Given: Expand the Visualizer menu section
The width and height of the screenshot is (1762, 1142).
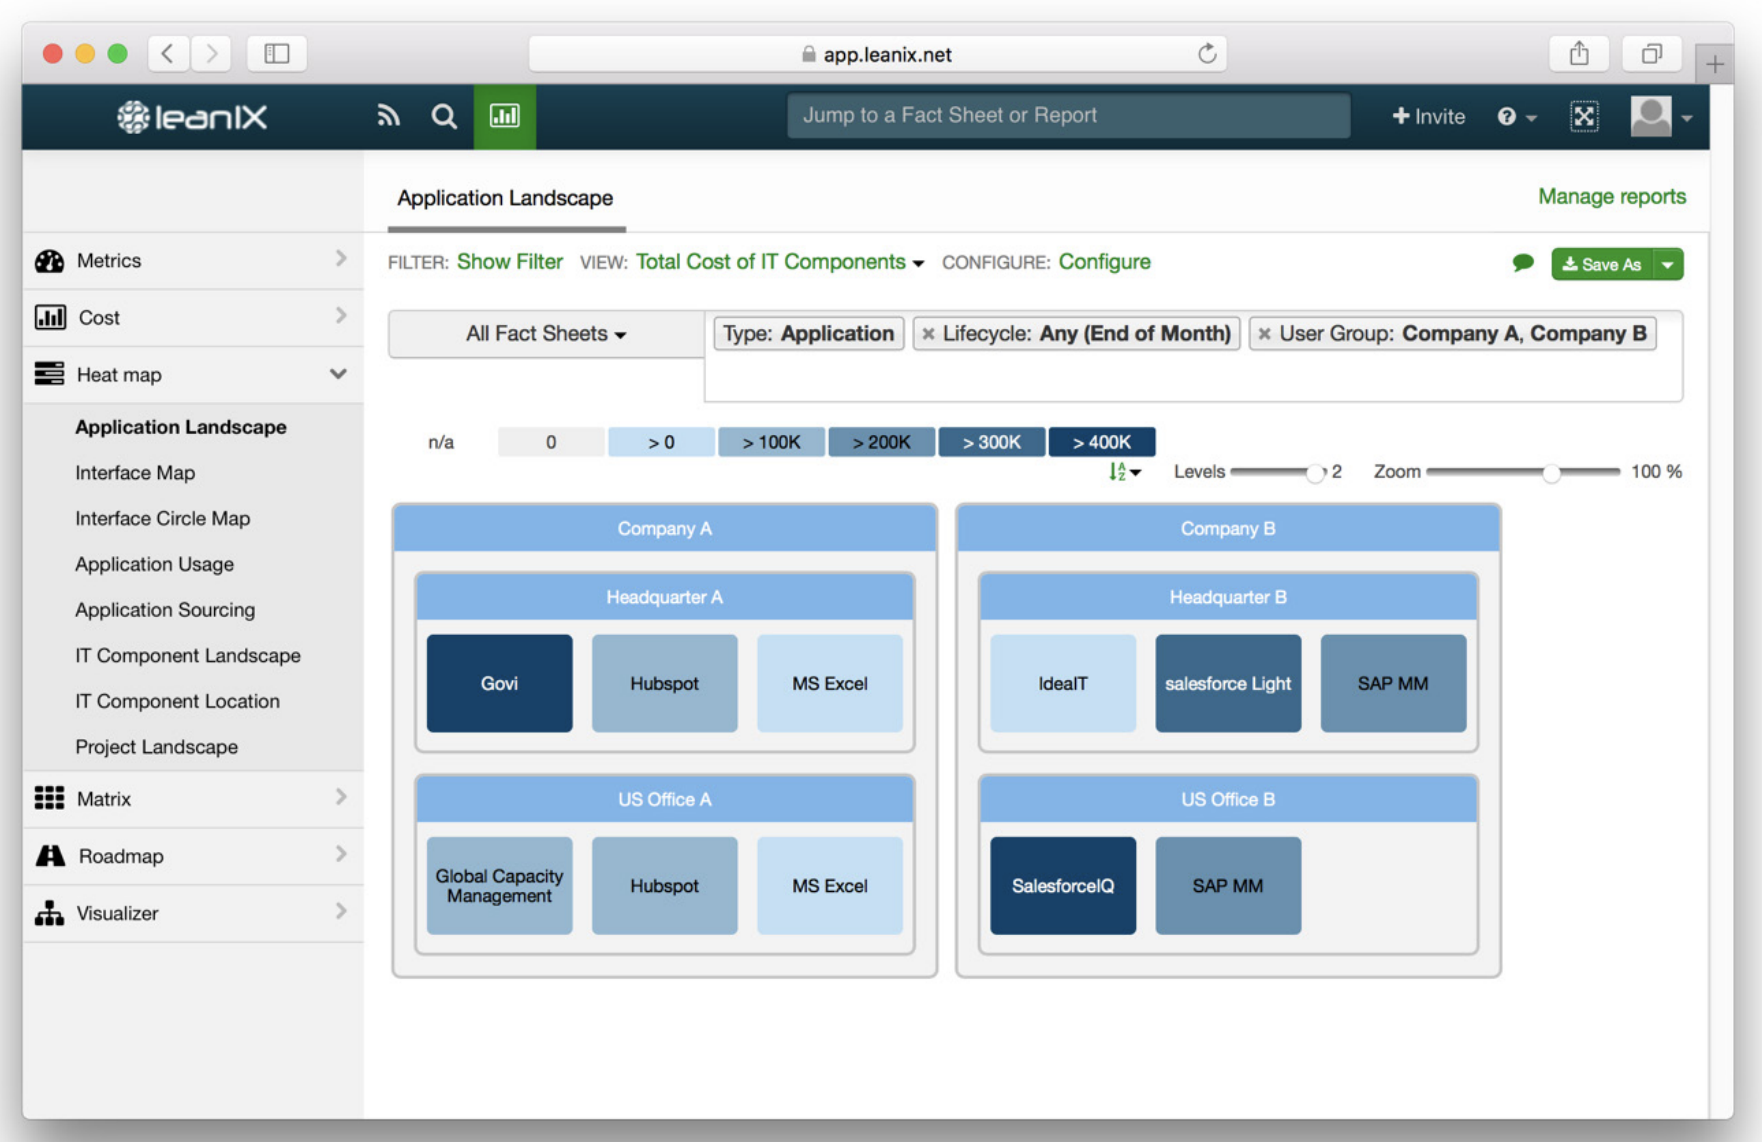Looking at the screenshot, I should pyautogui.click(x=341, y=911).
